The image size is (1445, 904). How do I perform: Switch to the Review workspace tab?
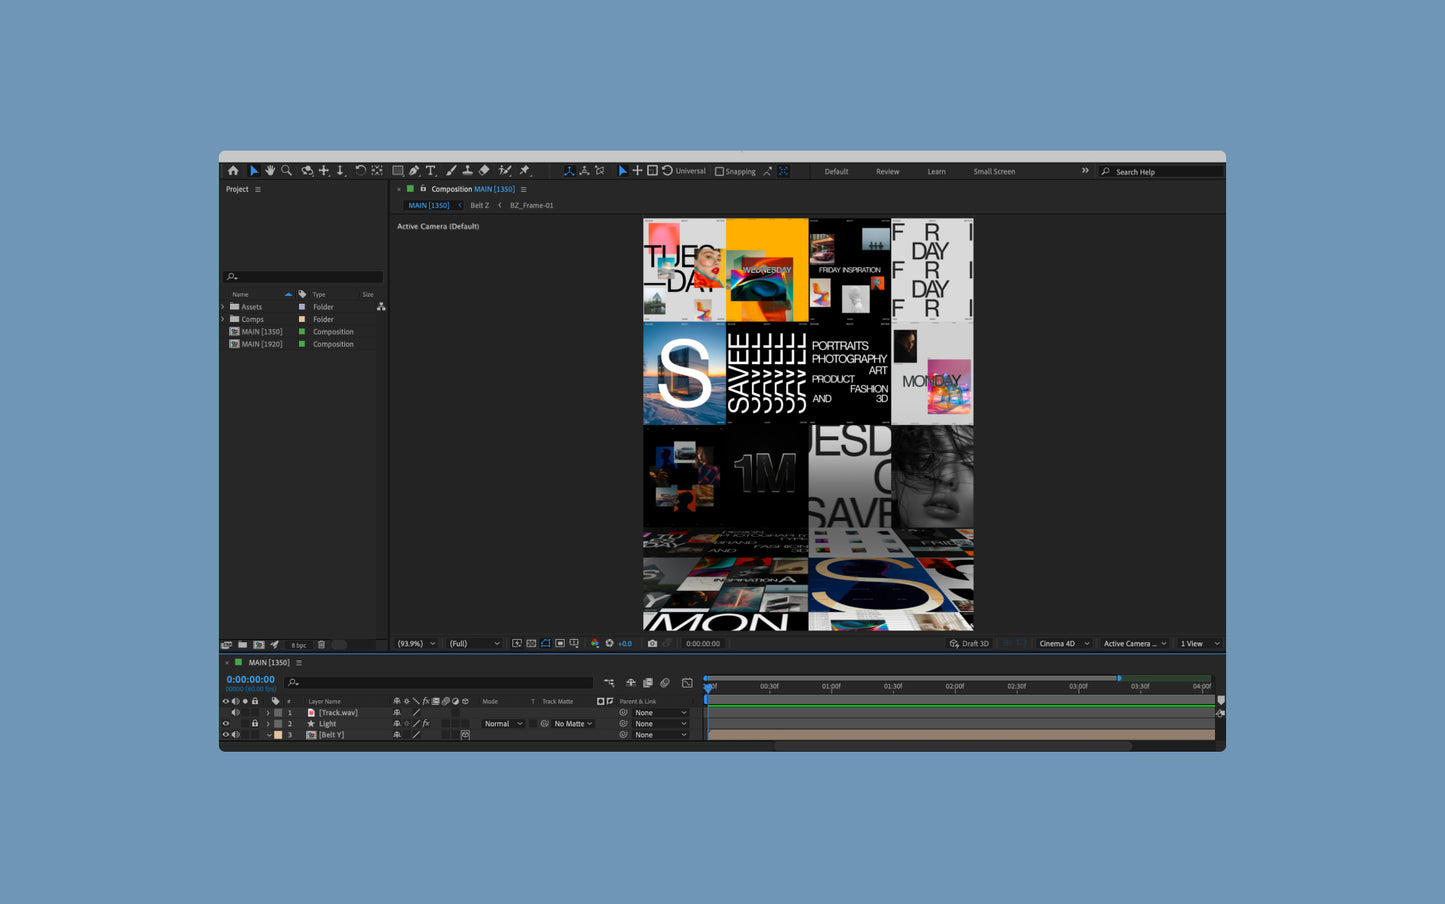(888, 172)
